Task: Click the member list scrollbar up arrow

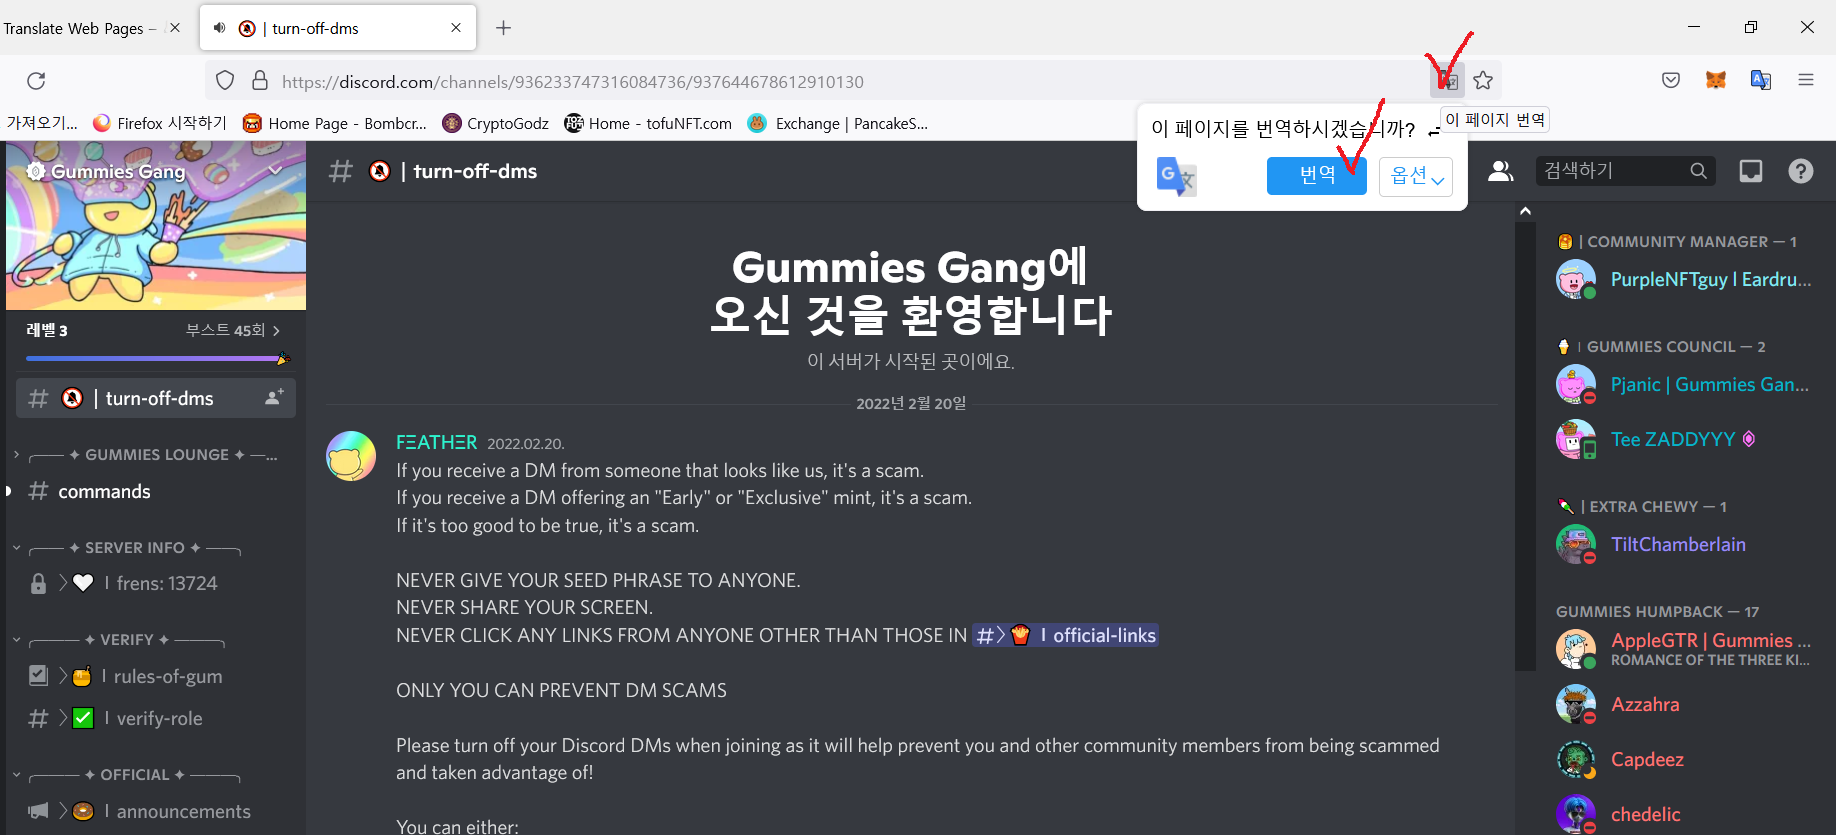Action: (1525, 211)
